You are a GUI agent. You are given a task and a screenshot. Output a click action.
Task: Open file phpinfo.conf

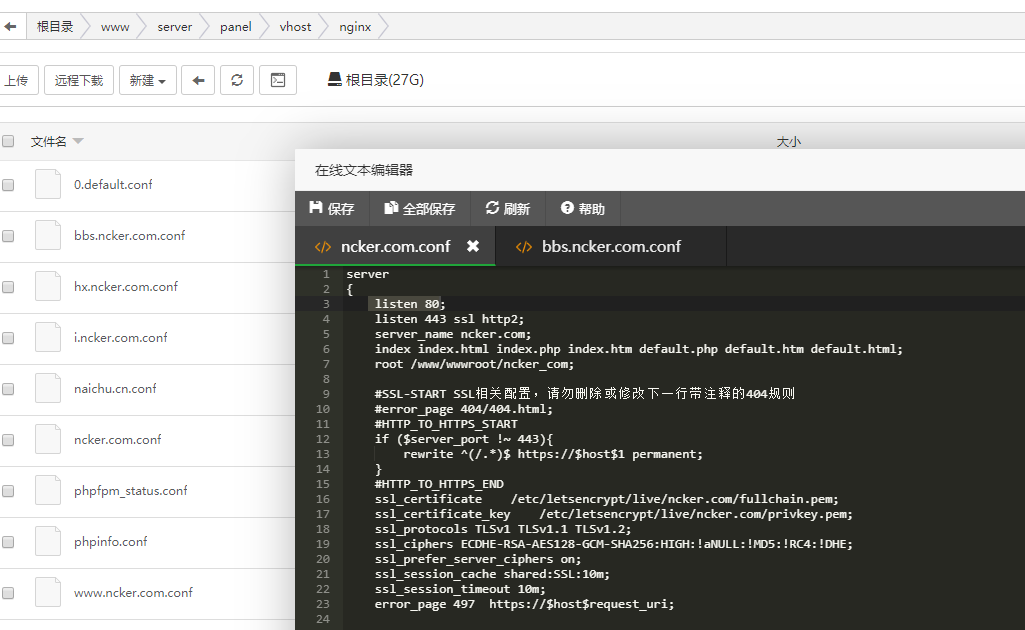[110, 541]
